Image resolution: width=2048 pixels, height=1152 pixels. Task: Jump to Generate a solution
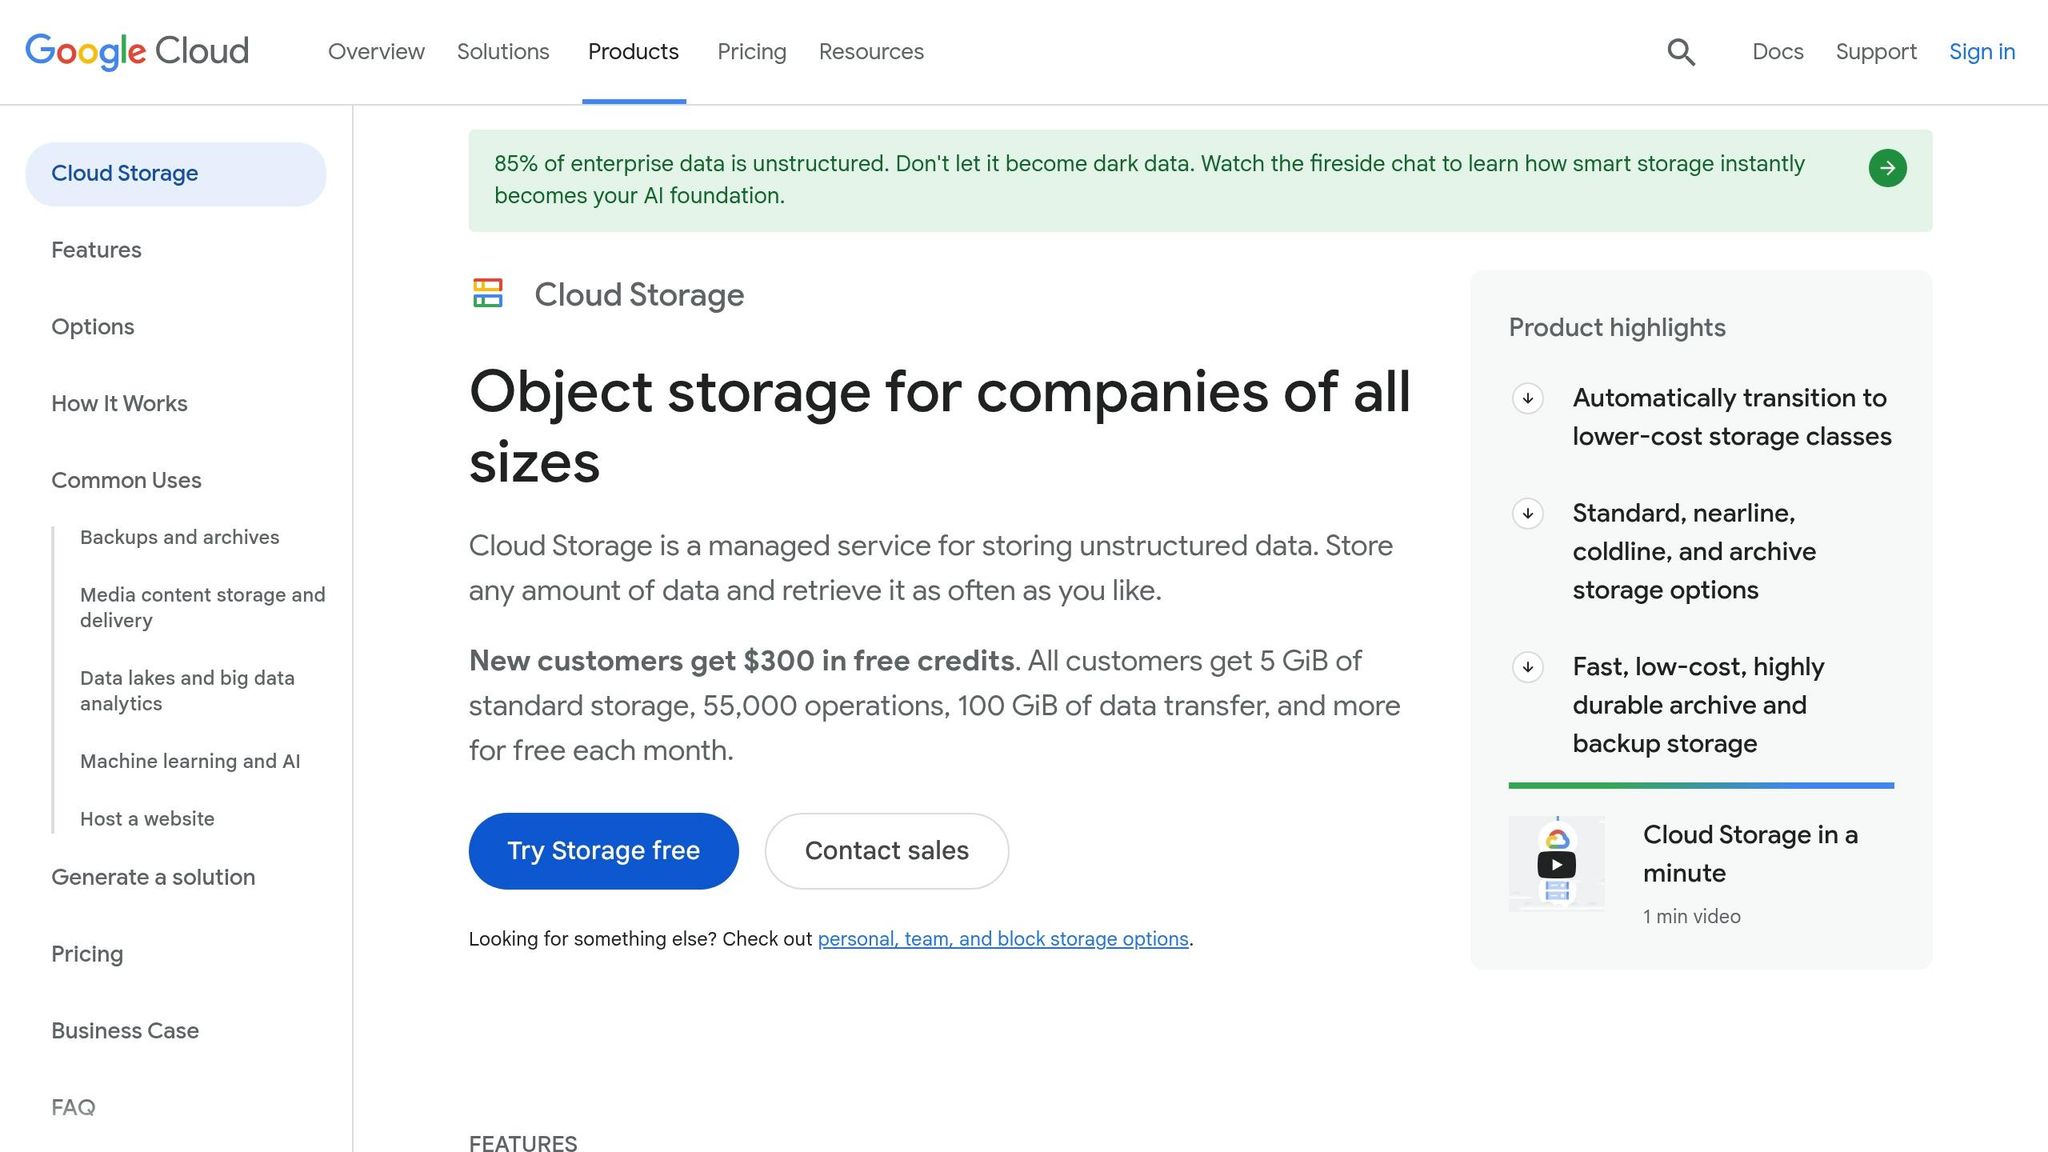153,877
